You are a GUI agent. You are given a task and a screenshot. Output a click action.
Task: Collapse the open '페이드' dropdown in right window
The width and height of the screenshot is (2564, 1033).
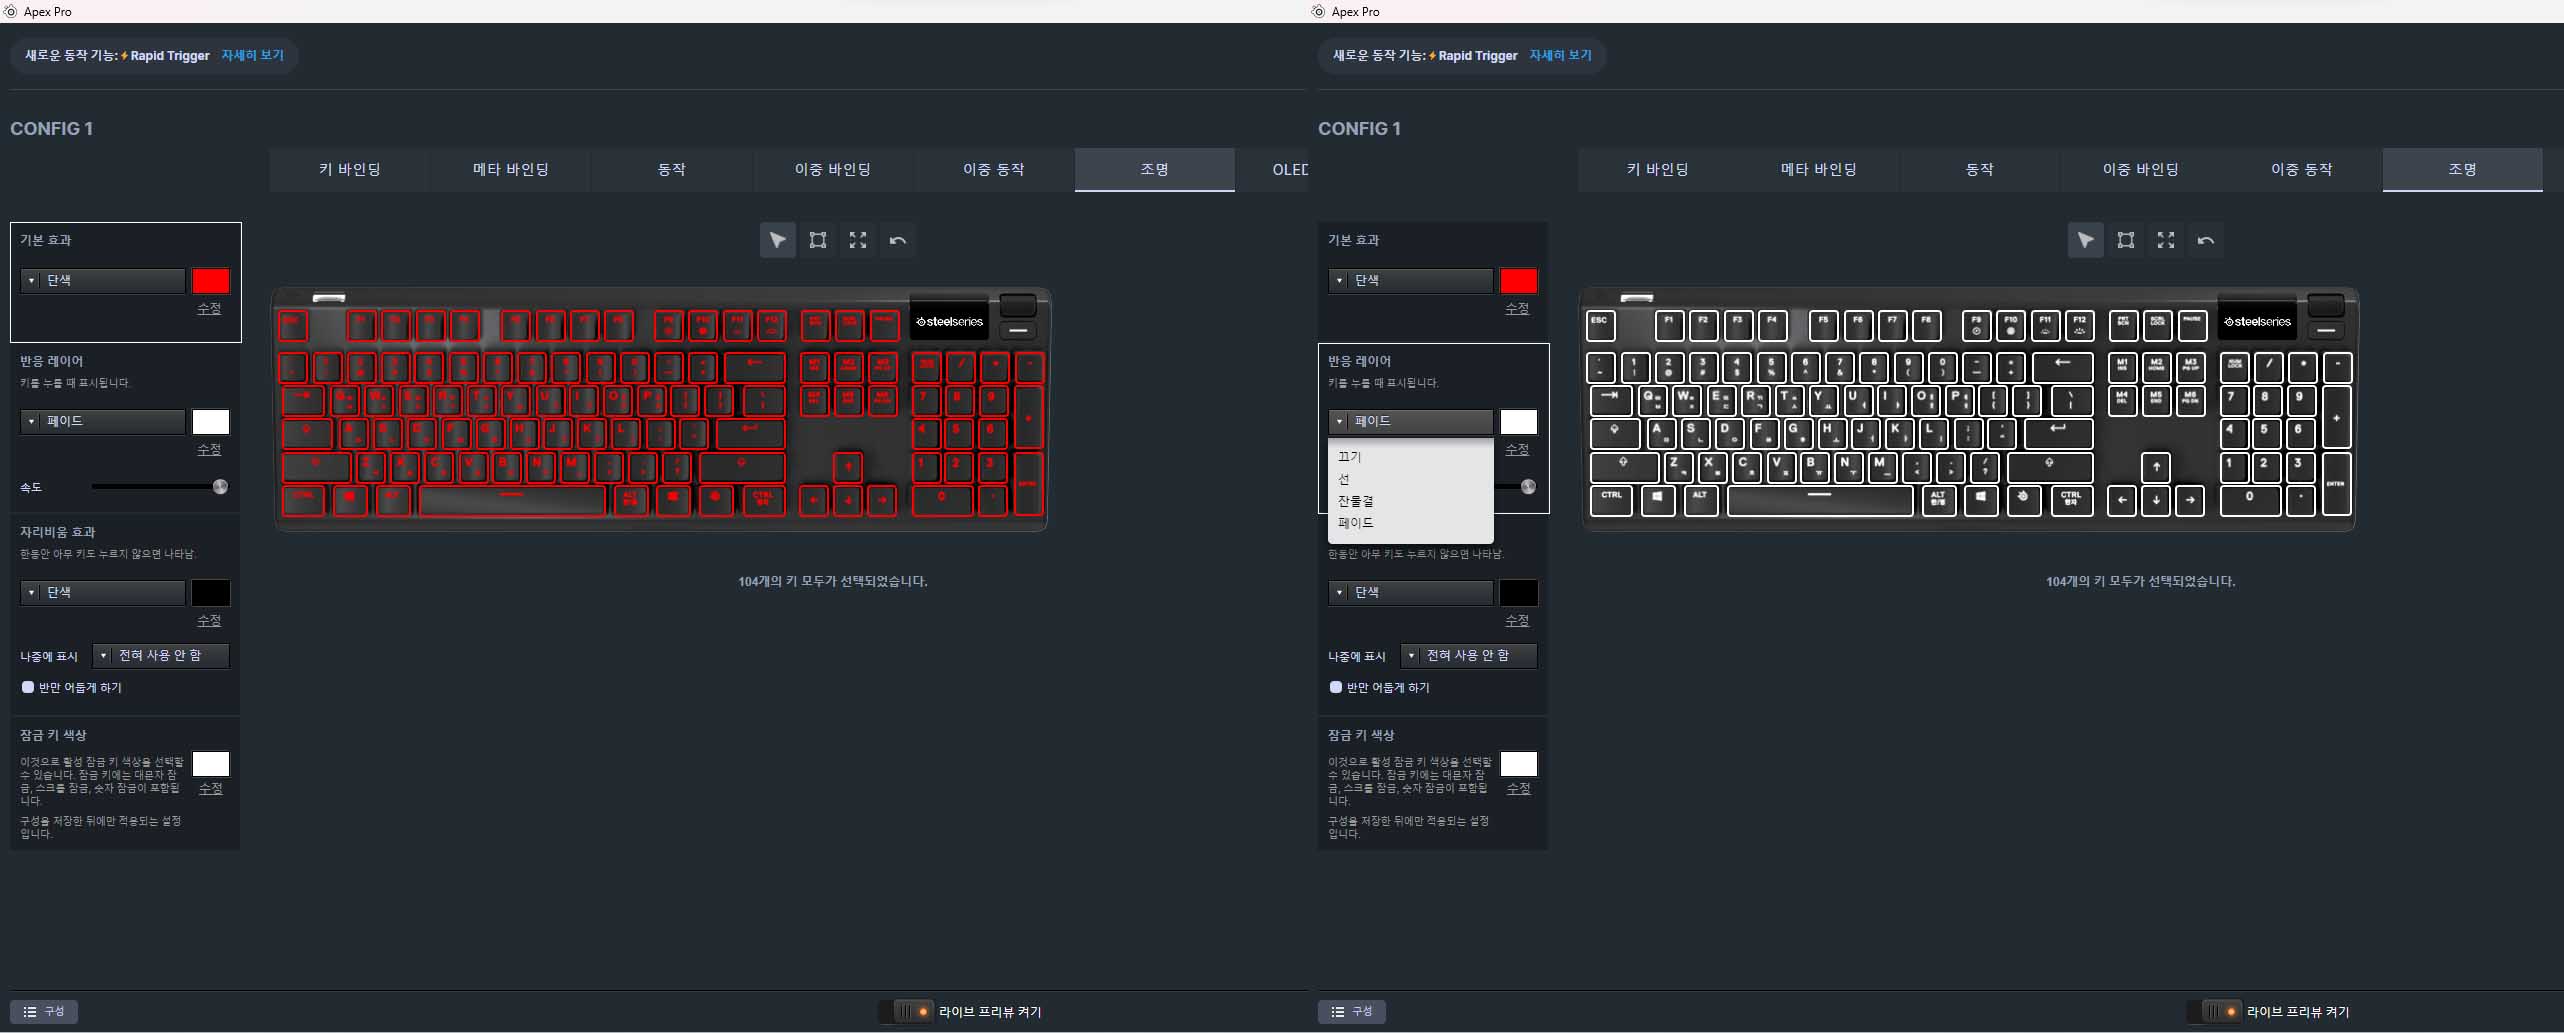pyautogui.click(x=1411, y=421)
